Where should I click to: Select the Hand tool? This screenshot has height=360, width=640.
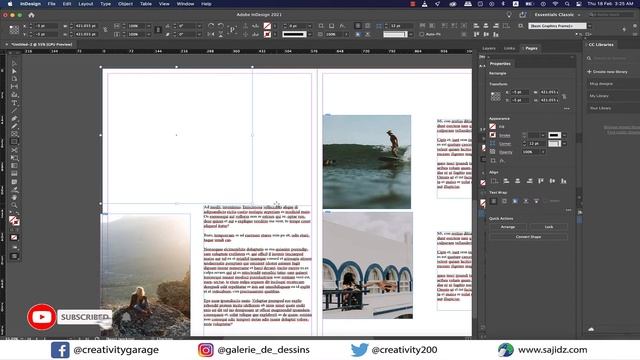pos(14,198)
